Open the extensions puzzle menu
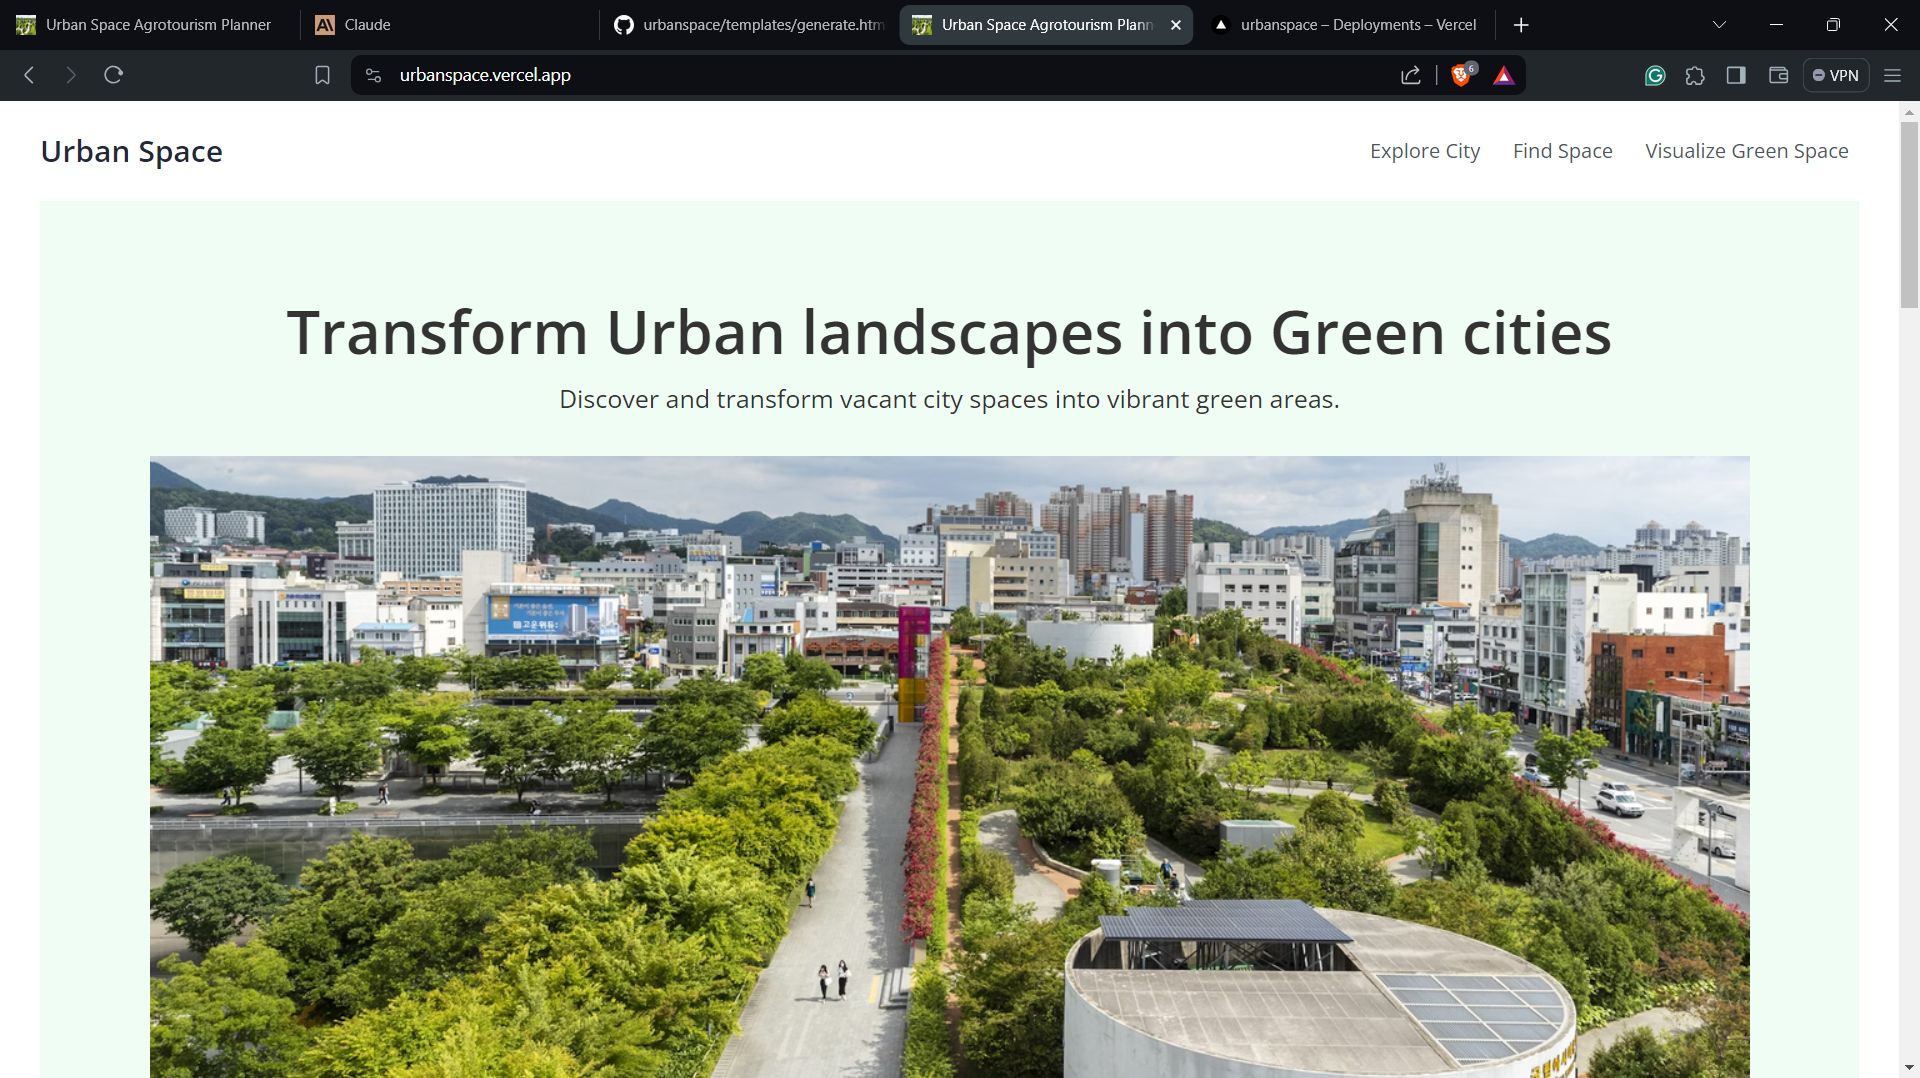The height and width of the screenshot is (1078, 1920). coord(1695,75)
